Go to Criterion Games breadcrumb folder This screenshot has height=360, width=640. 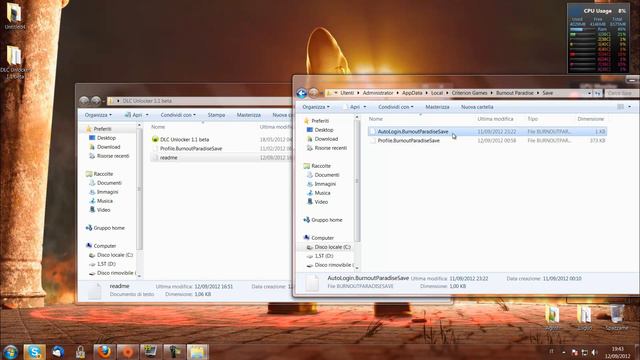pos(469,93)
